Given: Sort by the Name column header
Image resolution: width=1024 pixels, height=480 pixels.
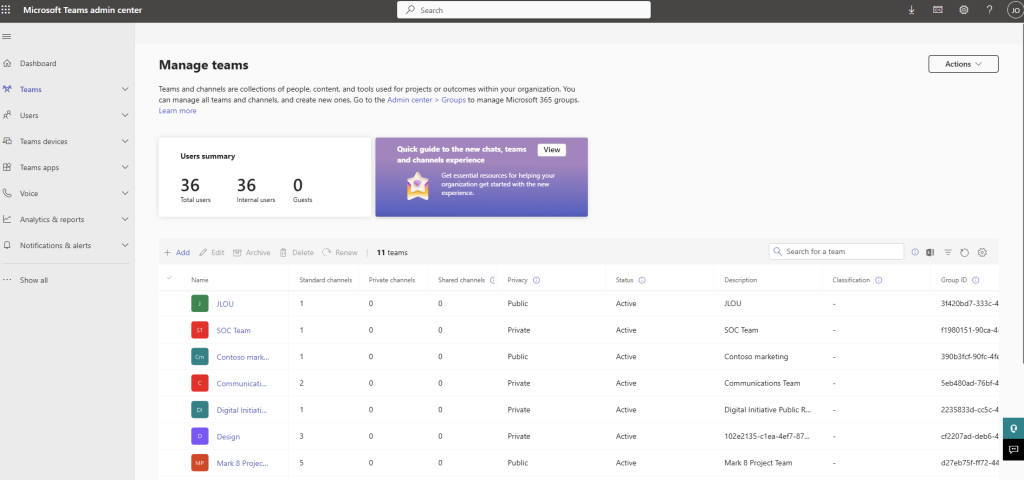Looking at the screenshot, I should click(x=200, y=280).
